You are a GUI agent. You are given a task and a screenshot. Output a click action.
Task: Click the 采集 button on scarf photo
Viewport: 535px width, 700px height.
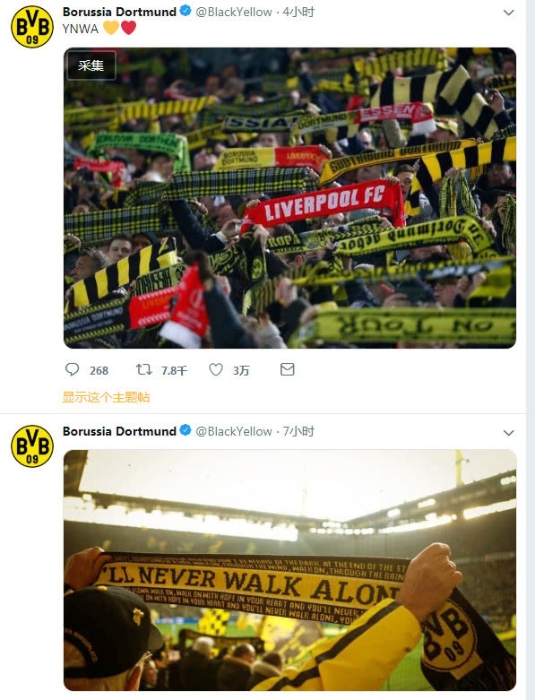(x=91, y=66)
